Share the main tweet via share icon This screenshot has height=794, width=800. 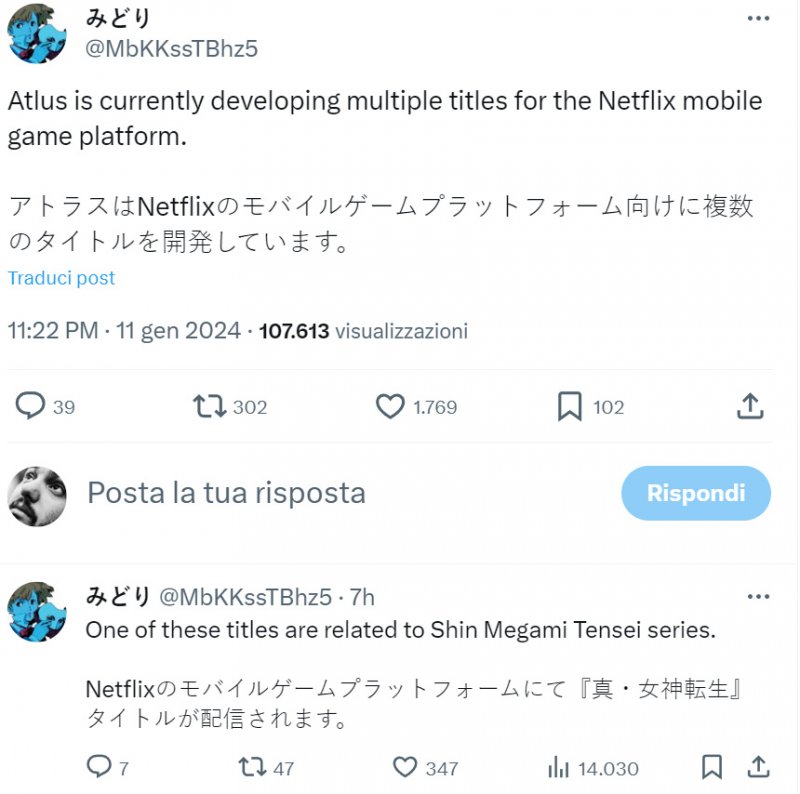[750, 406]
